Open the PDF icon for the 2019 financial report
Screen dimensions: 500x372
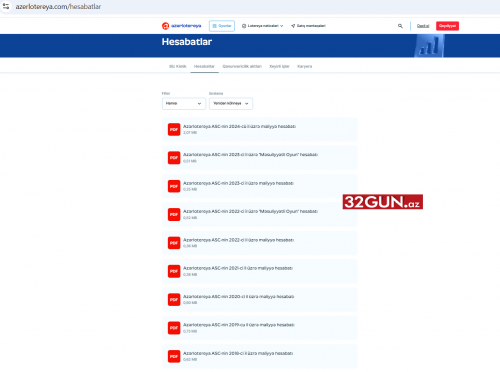tap(174, 328)
